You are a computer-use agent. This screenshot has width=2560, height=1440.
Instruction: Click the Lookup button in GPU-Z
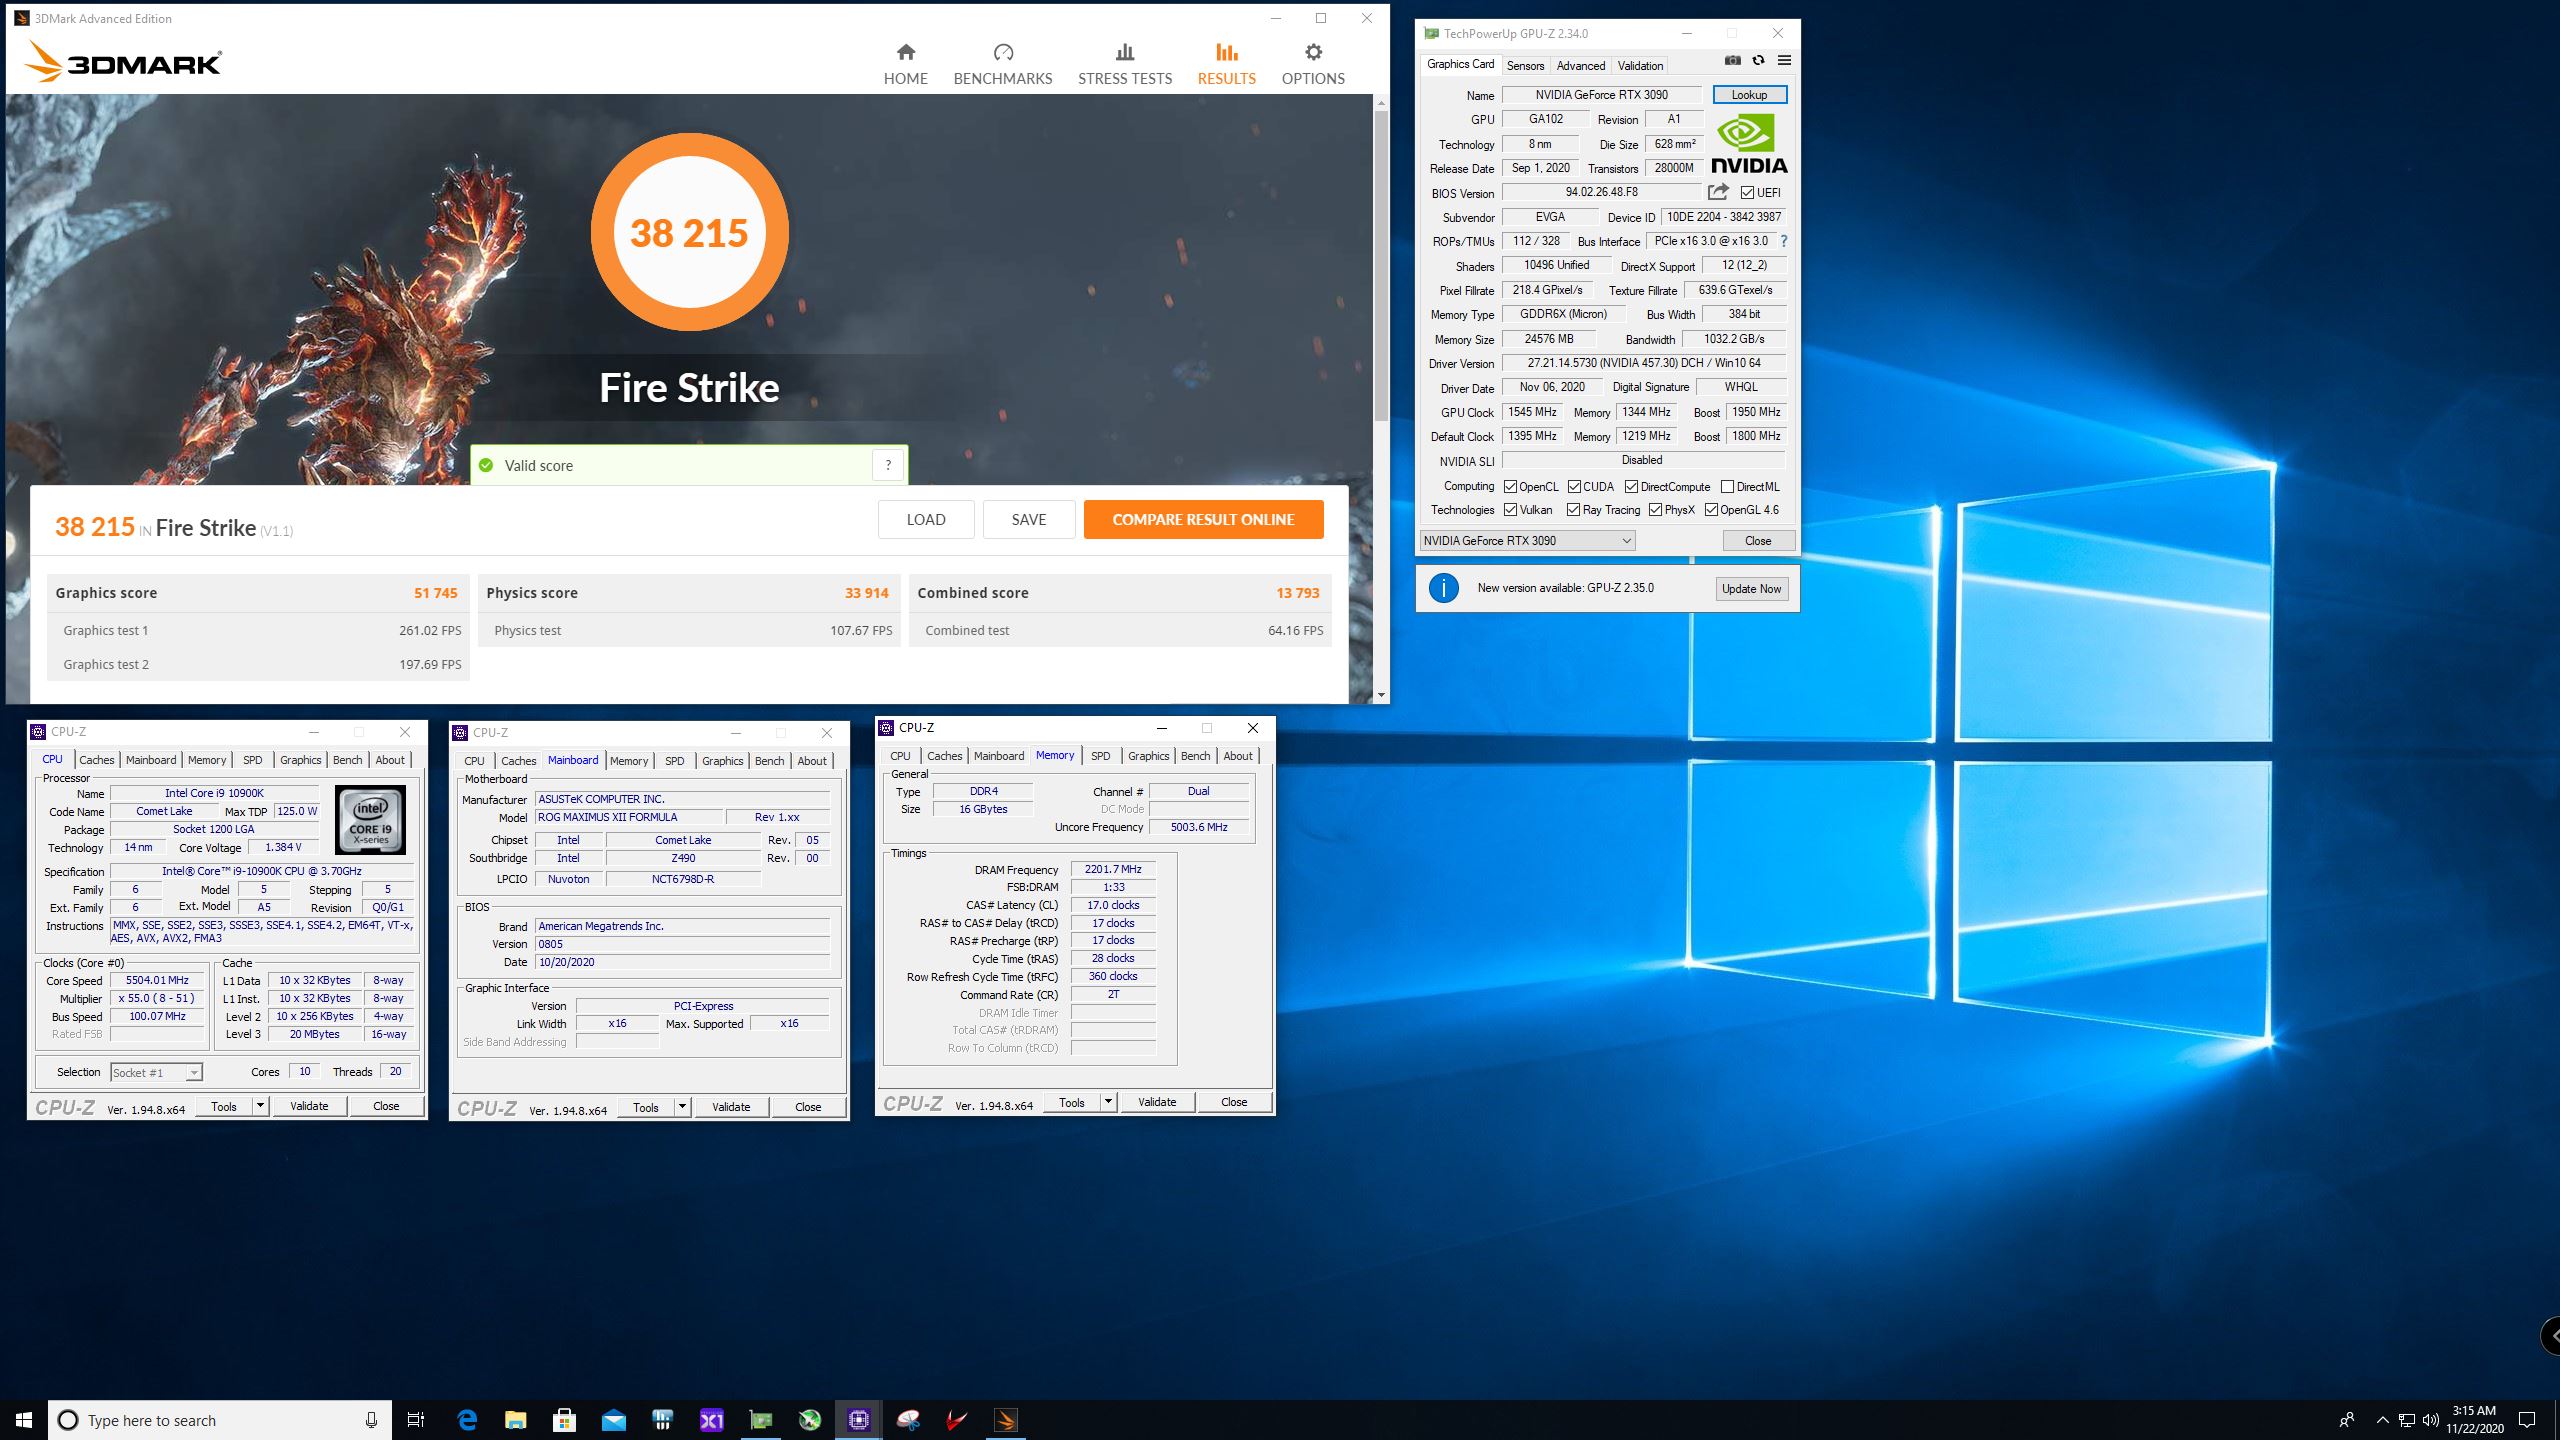pyautogui.click(x=1749, y=95)
